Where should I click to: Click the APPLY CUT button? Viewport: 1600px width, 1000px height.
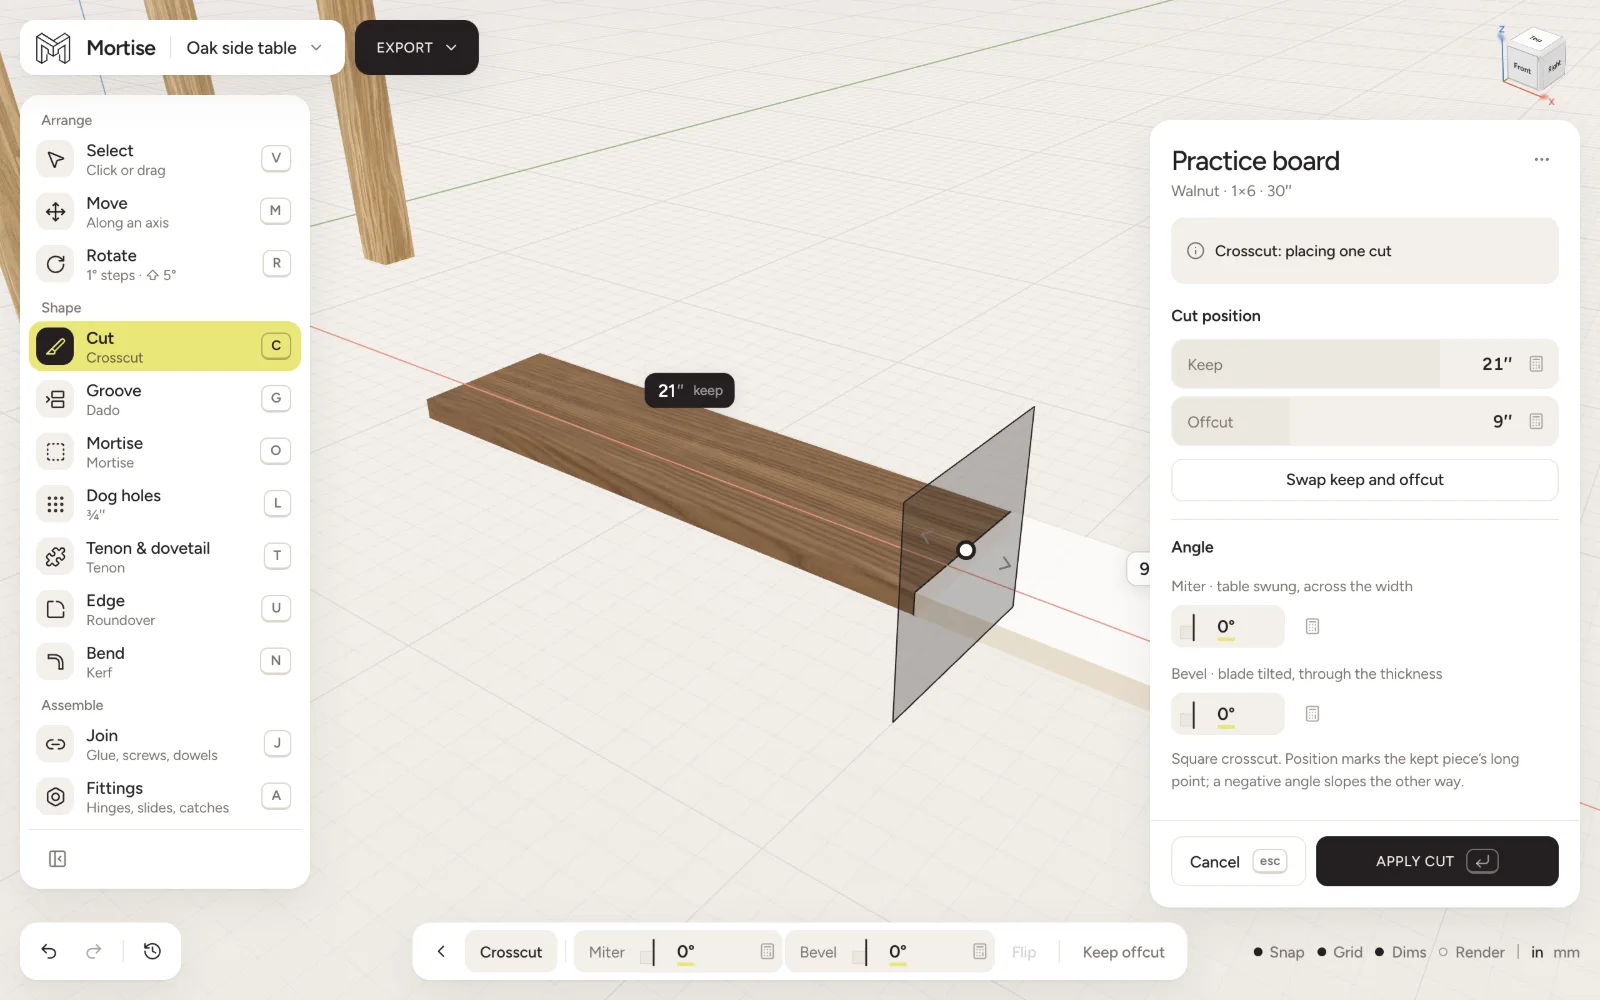pos(1436,861)
